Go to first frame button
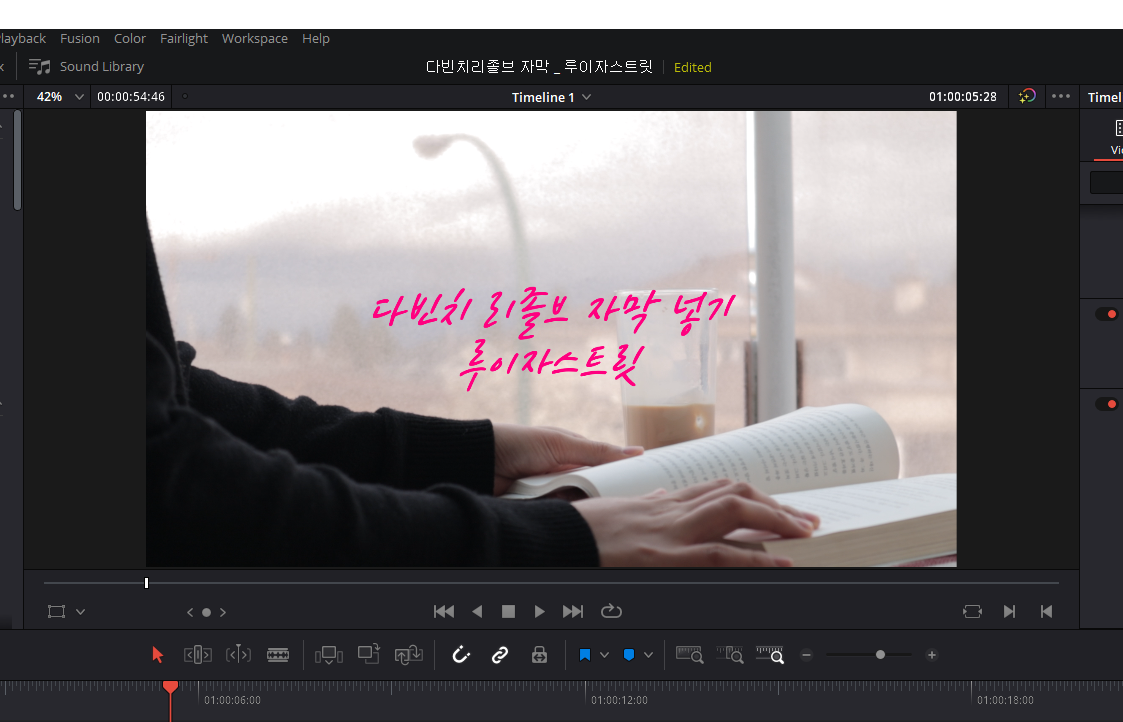This screenshot has height=722, width=1123. 444,612
